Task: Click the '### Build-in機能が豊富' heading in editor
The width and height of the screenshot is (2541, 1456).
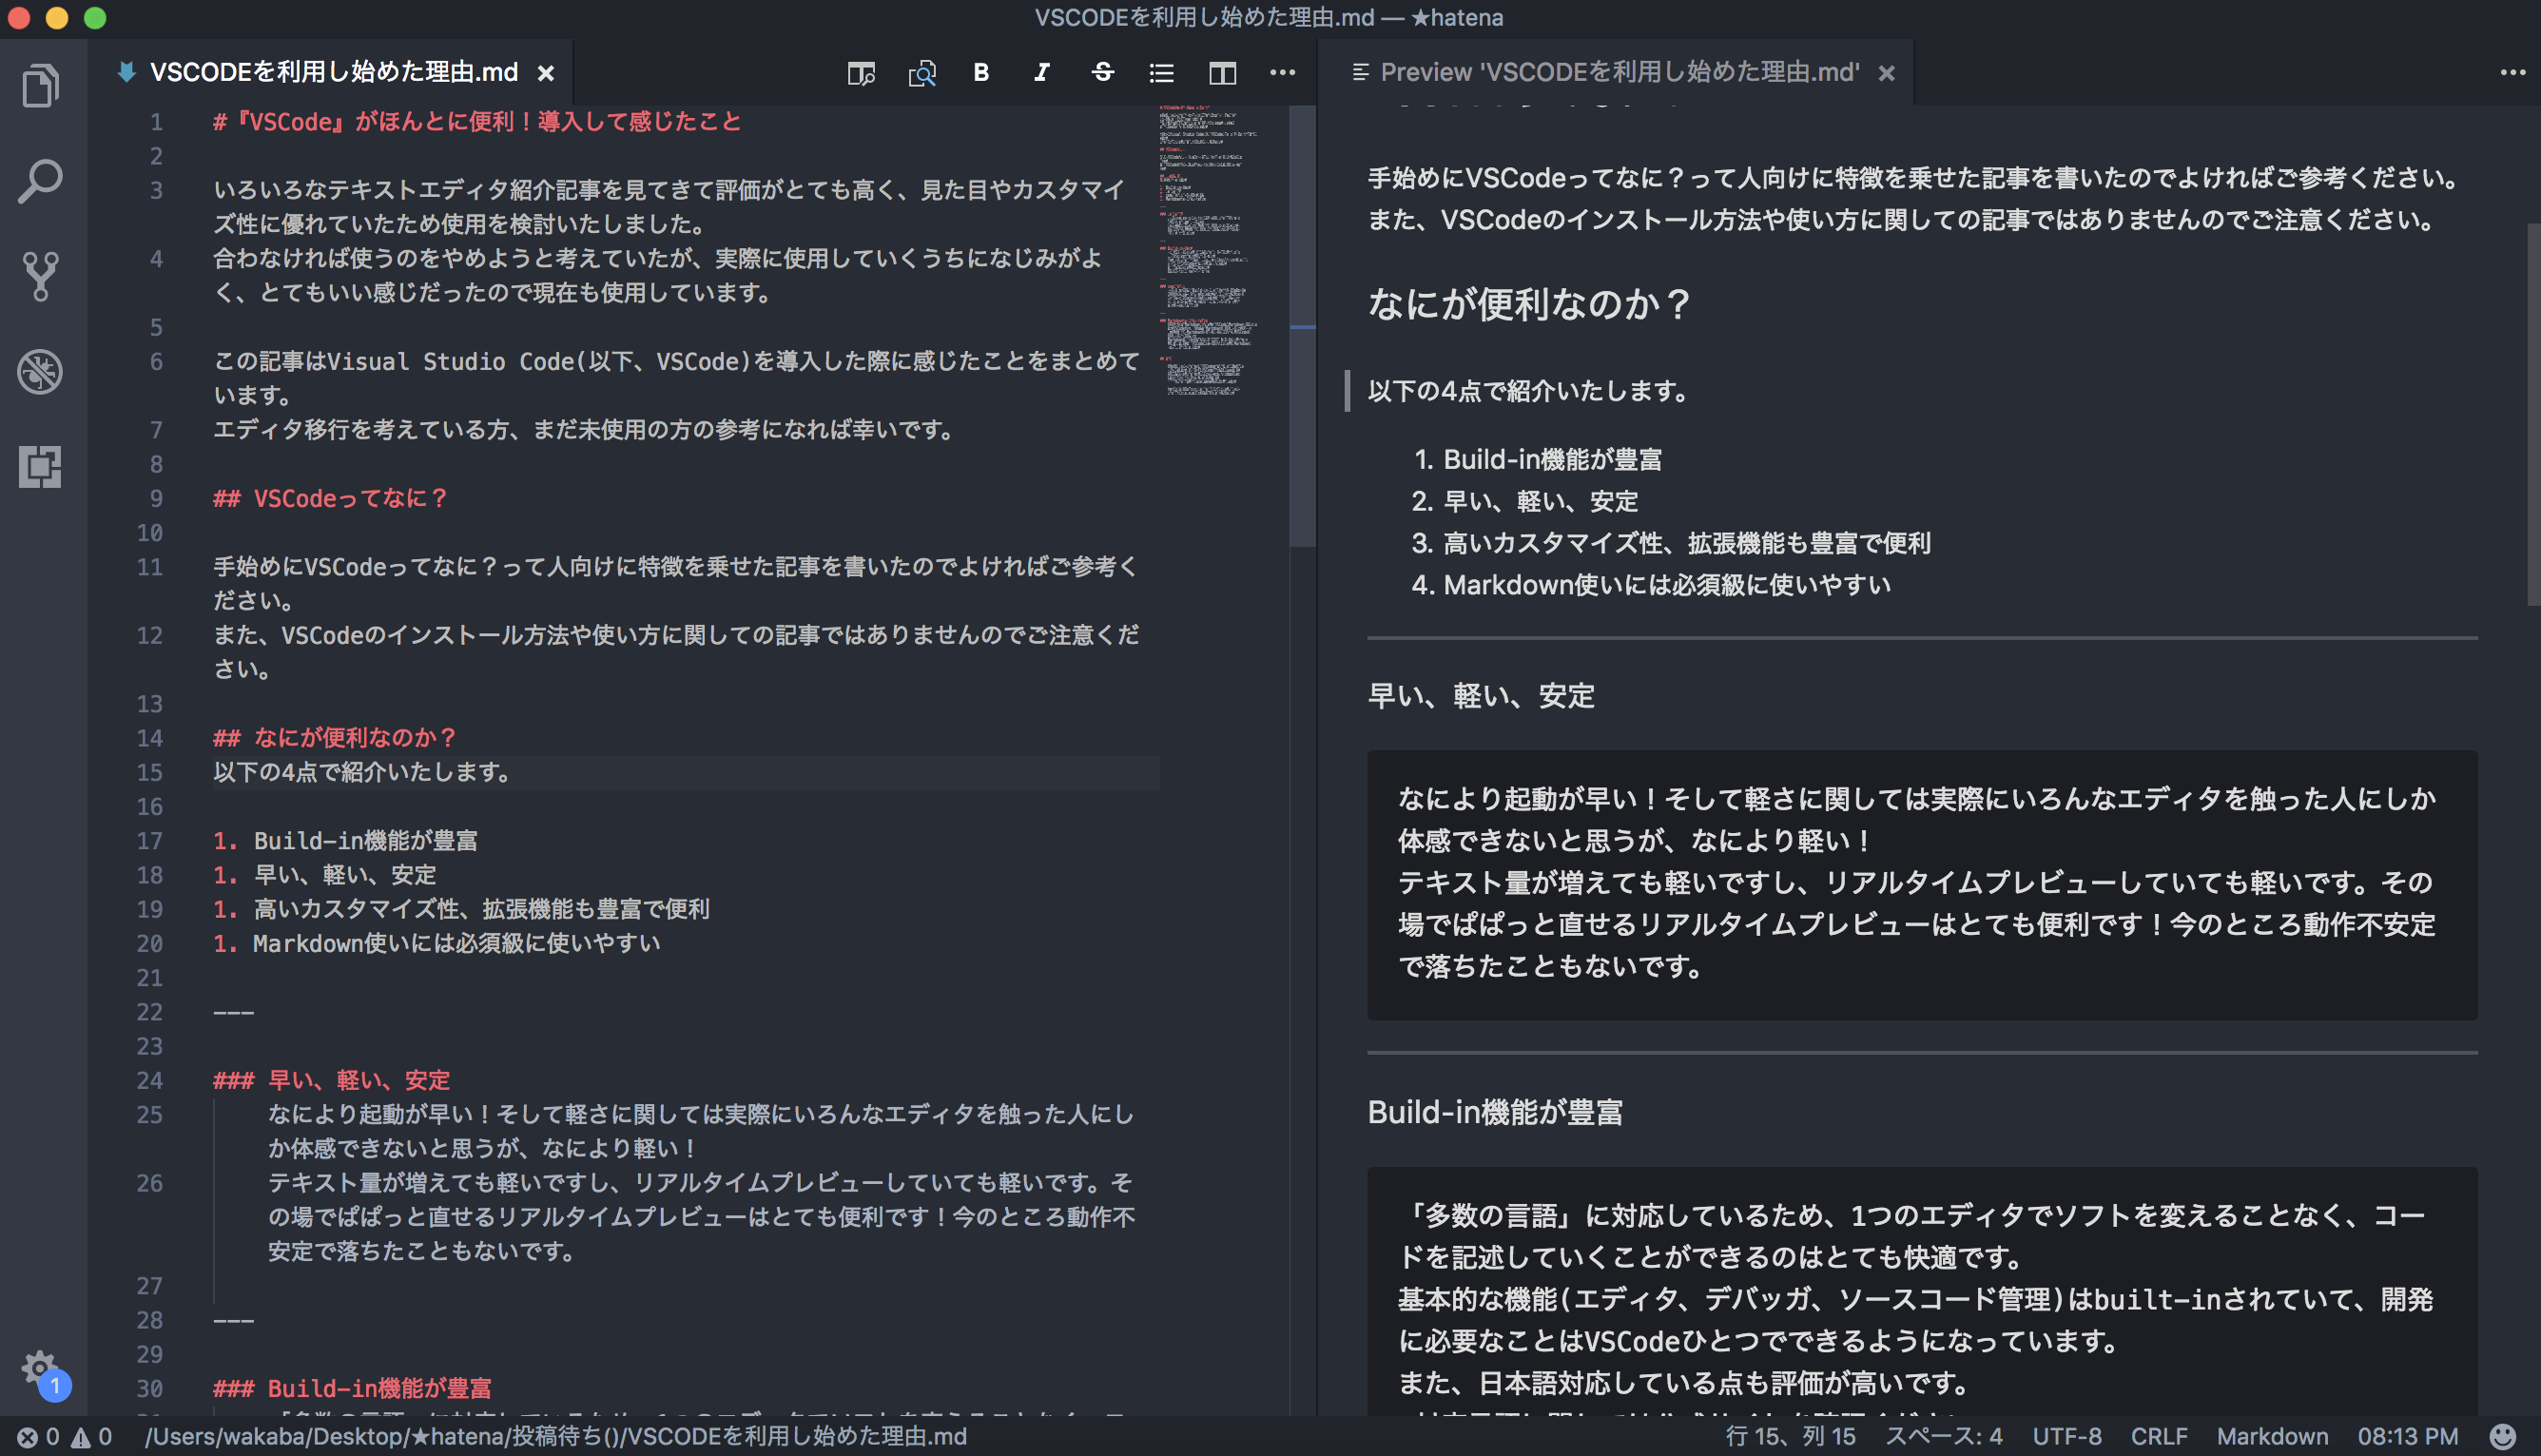Action: 352,1388
